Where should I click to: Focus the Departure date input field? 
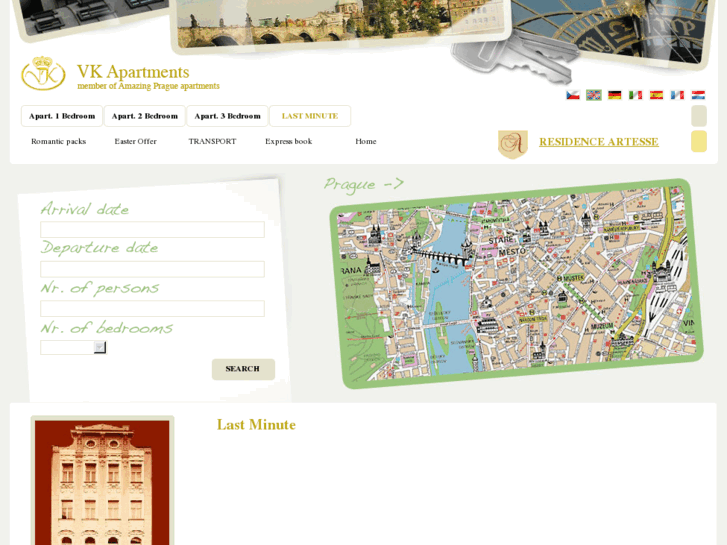point(153,269)
